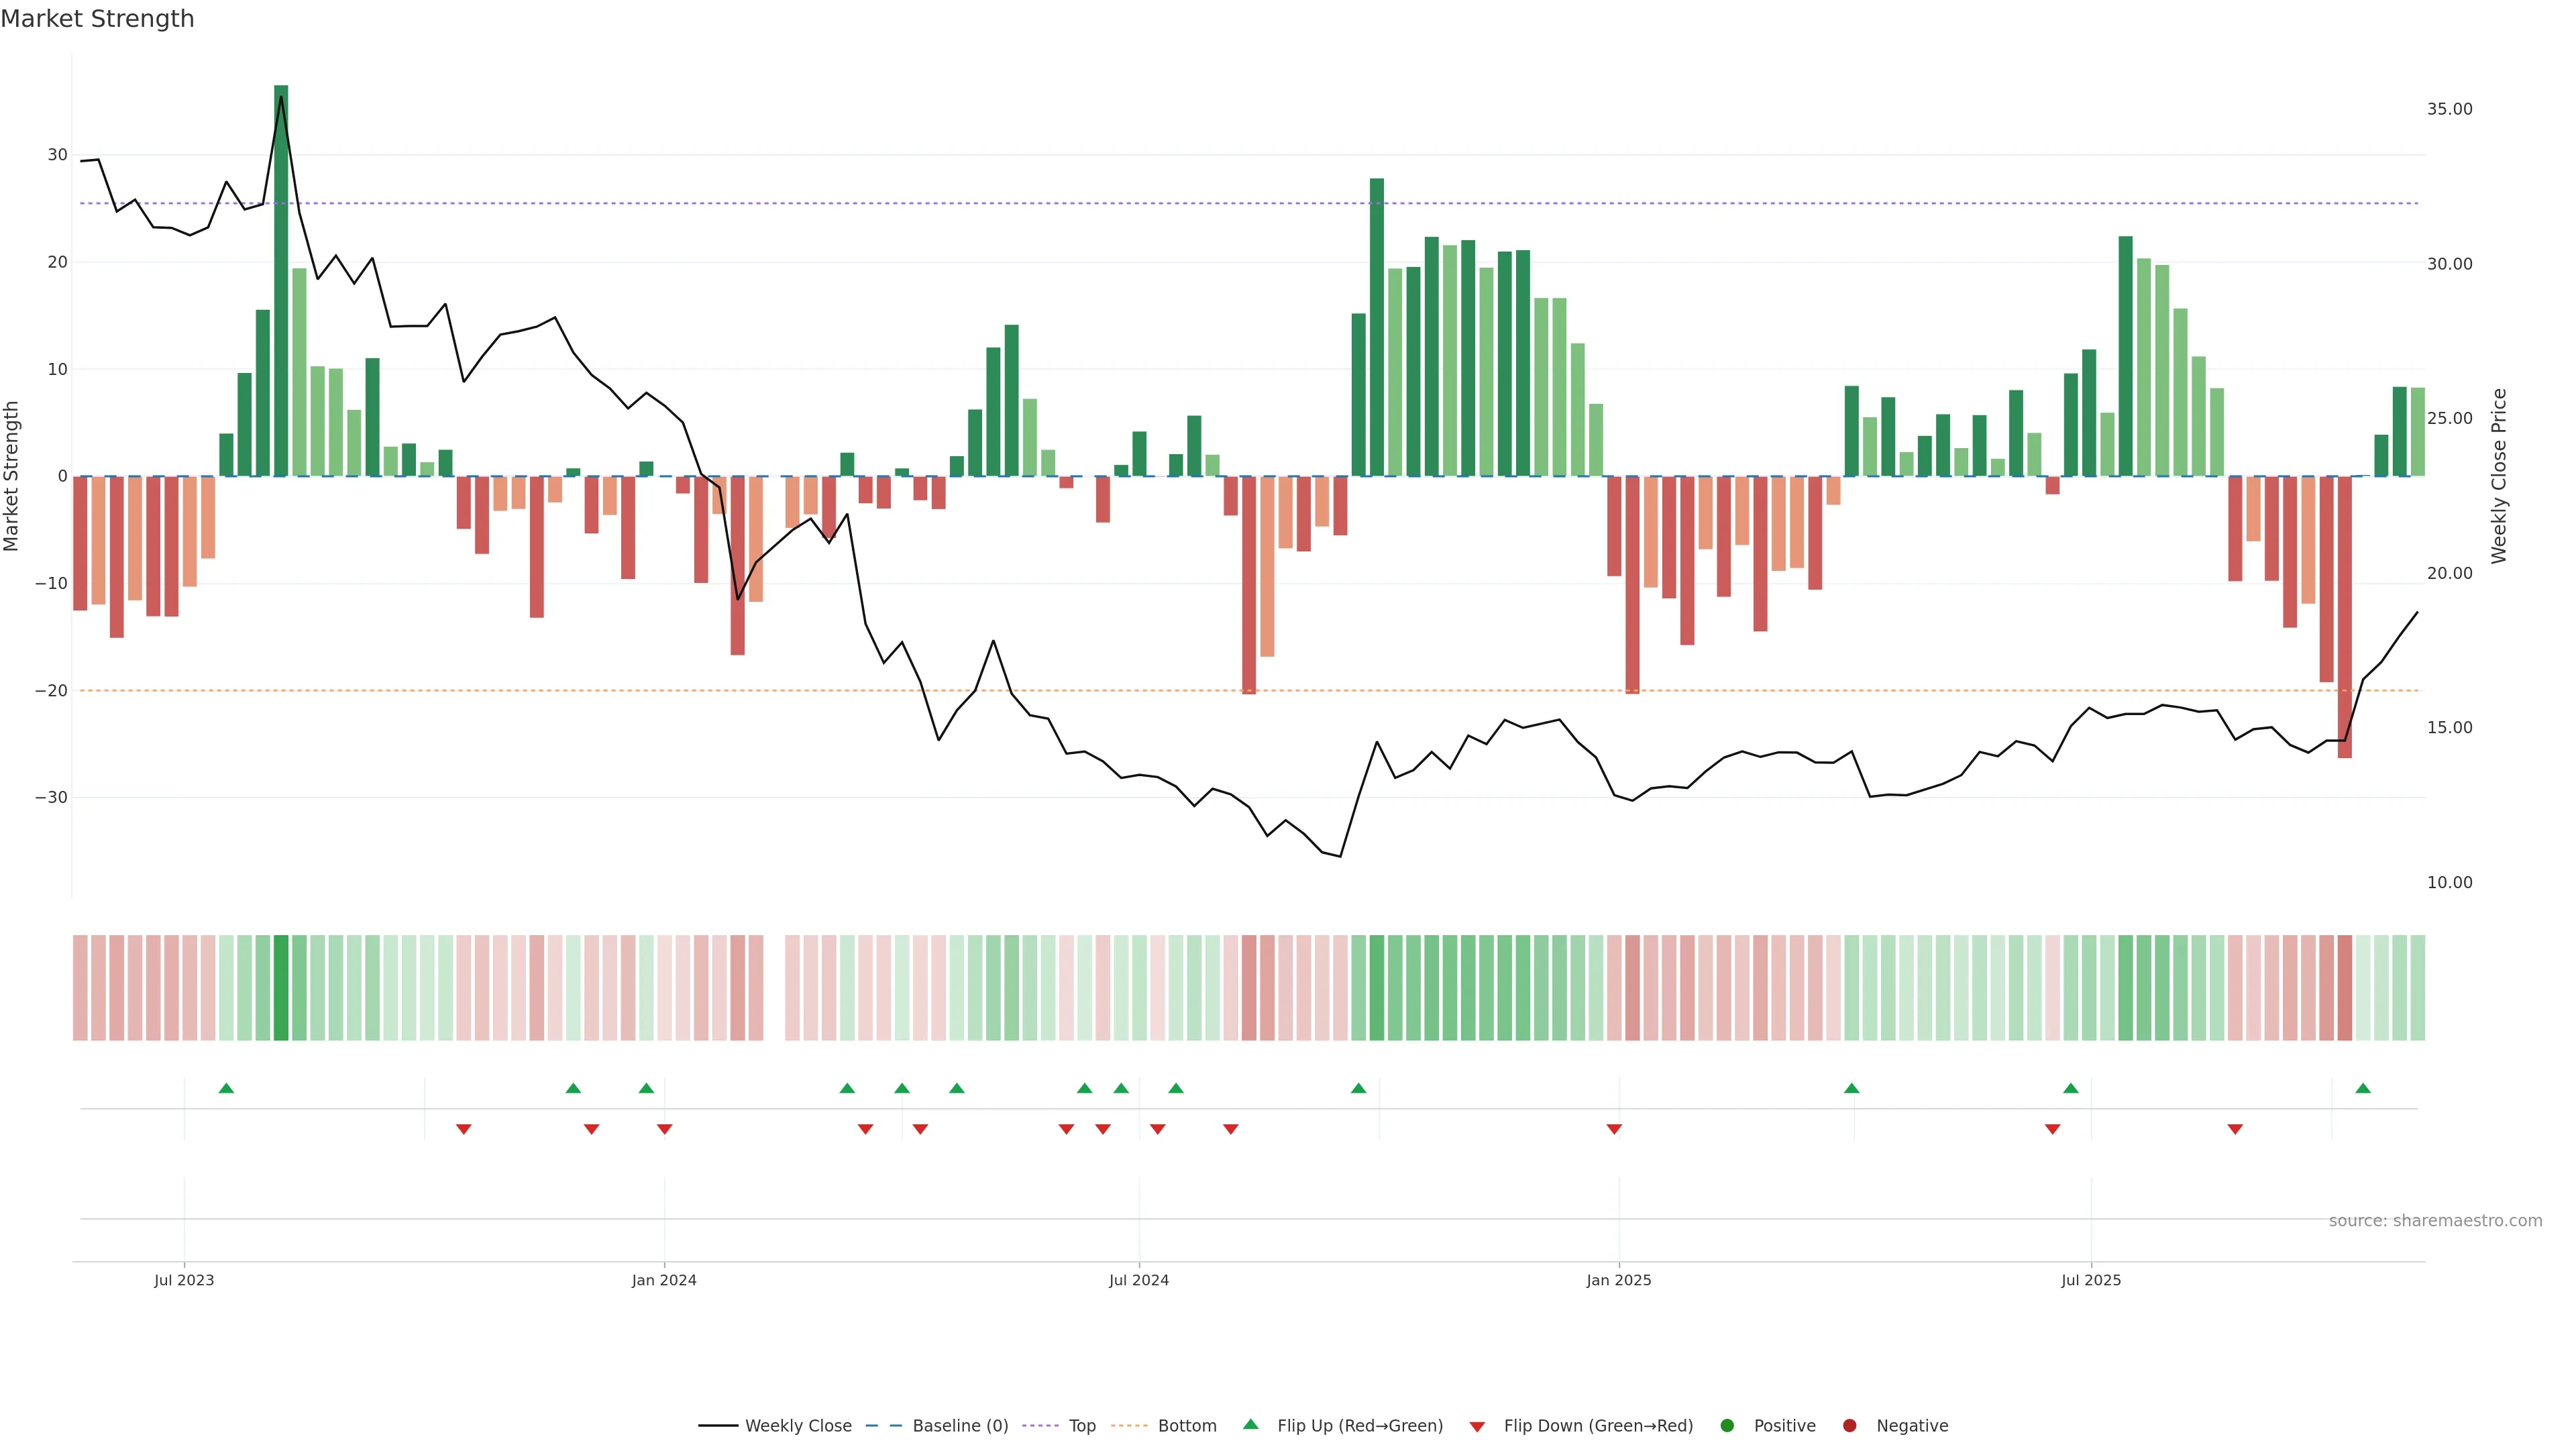The image size is (2576, 1449).
Task: Click the Jul 2025 x-axis label
Action: click(x=2091, y=1280)
